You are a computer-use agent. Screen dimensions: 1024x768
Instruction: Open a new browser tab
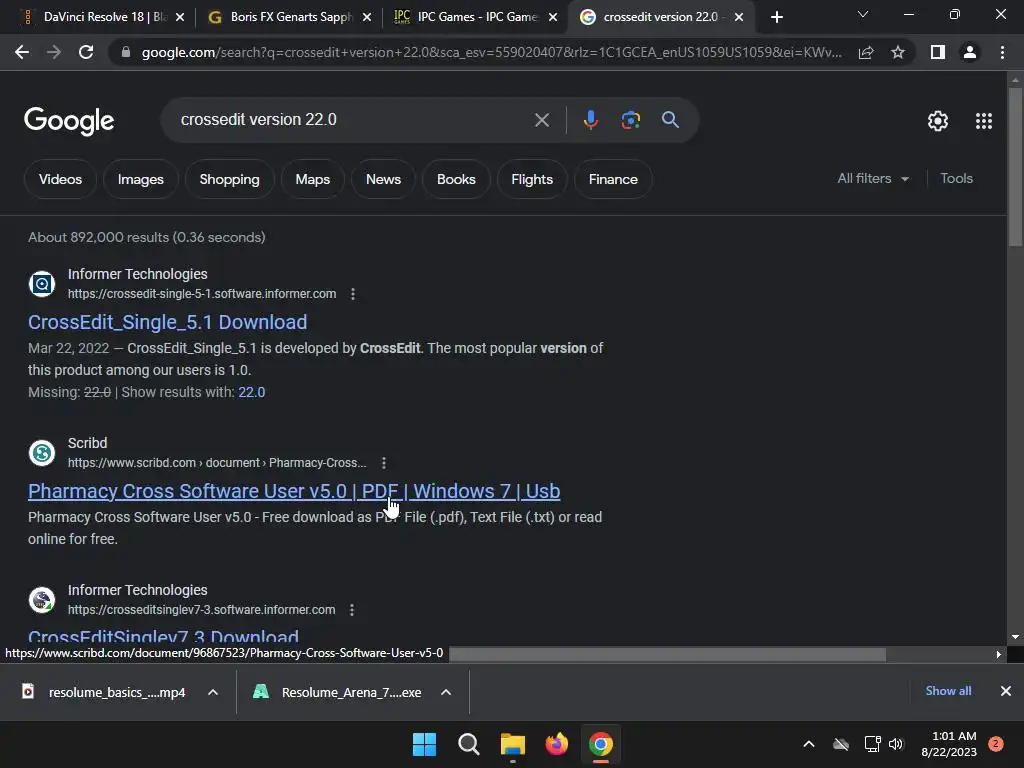(776, 17)
